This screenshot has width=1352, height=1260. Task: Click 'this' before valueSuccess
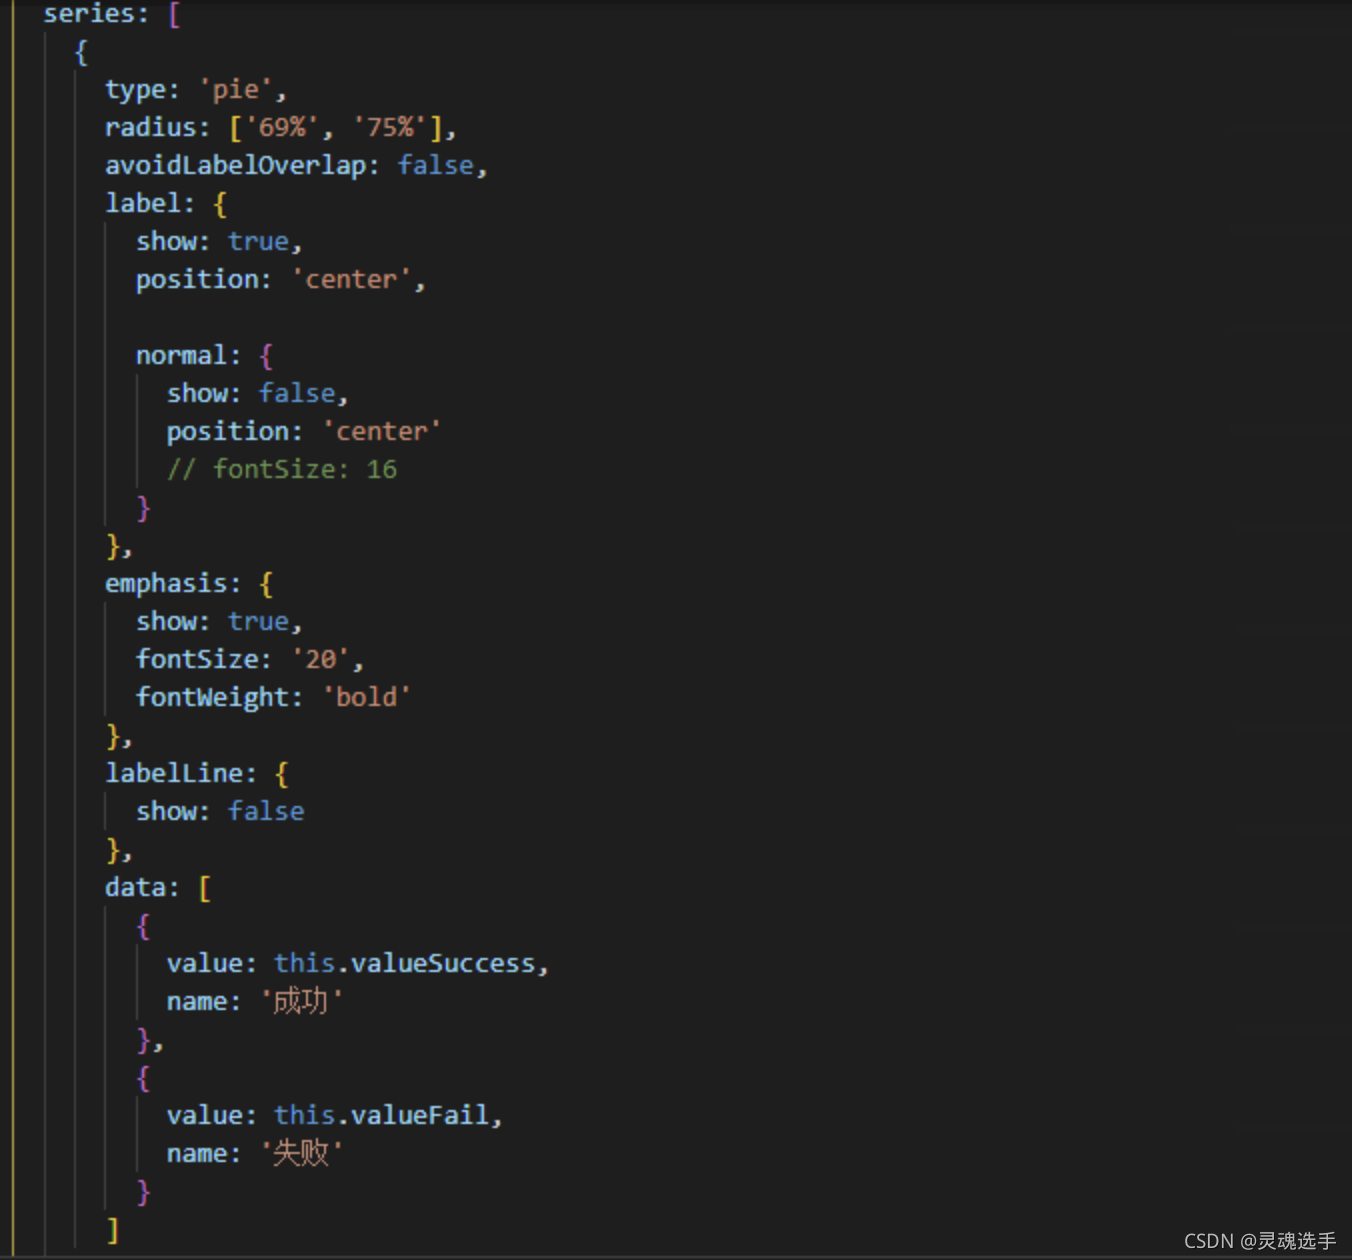[x=304, y=963]
